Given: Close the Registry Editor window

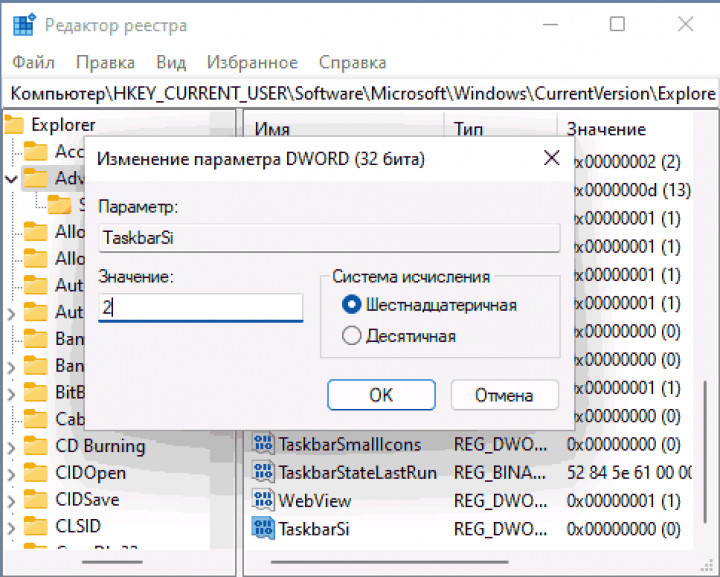Looking at the screenshot, I should 686,24.
